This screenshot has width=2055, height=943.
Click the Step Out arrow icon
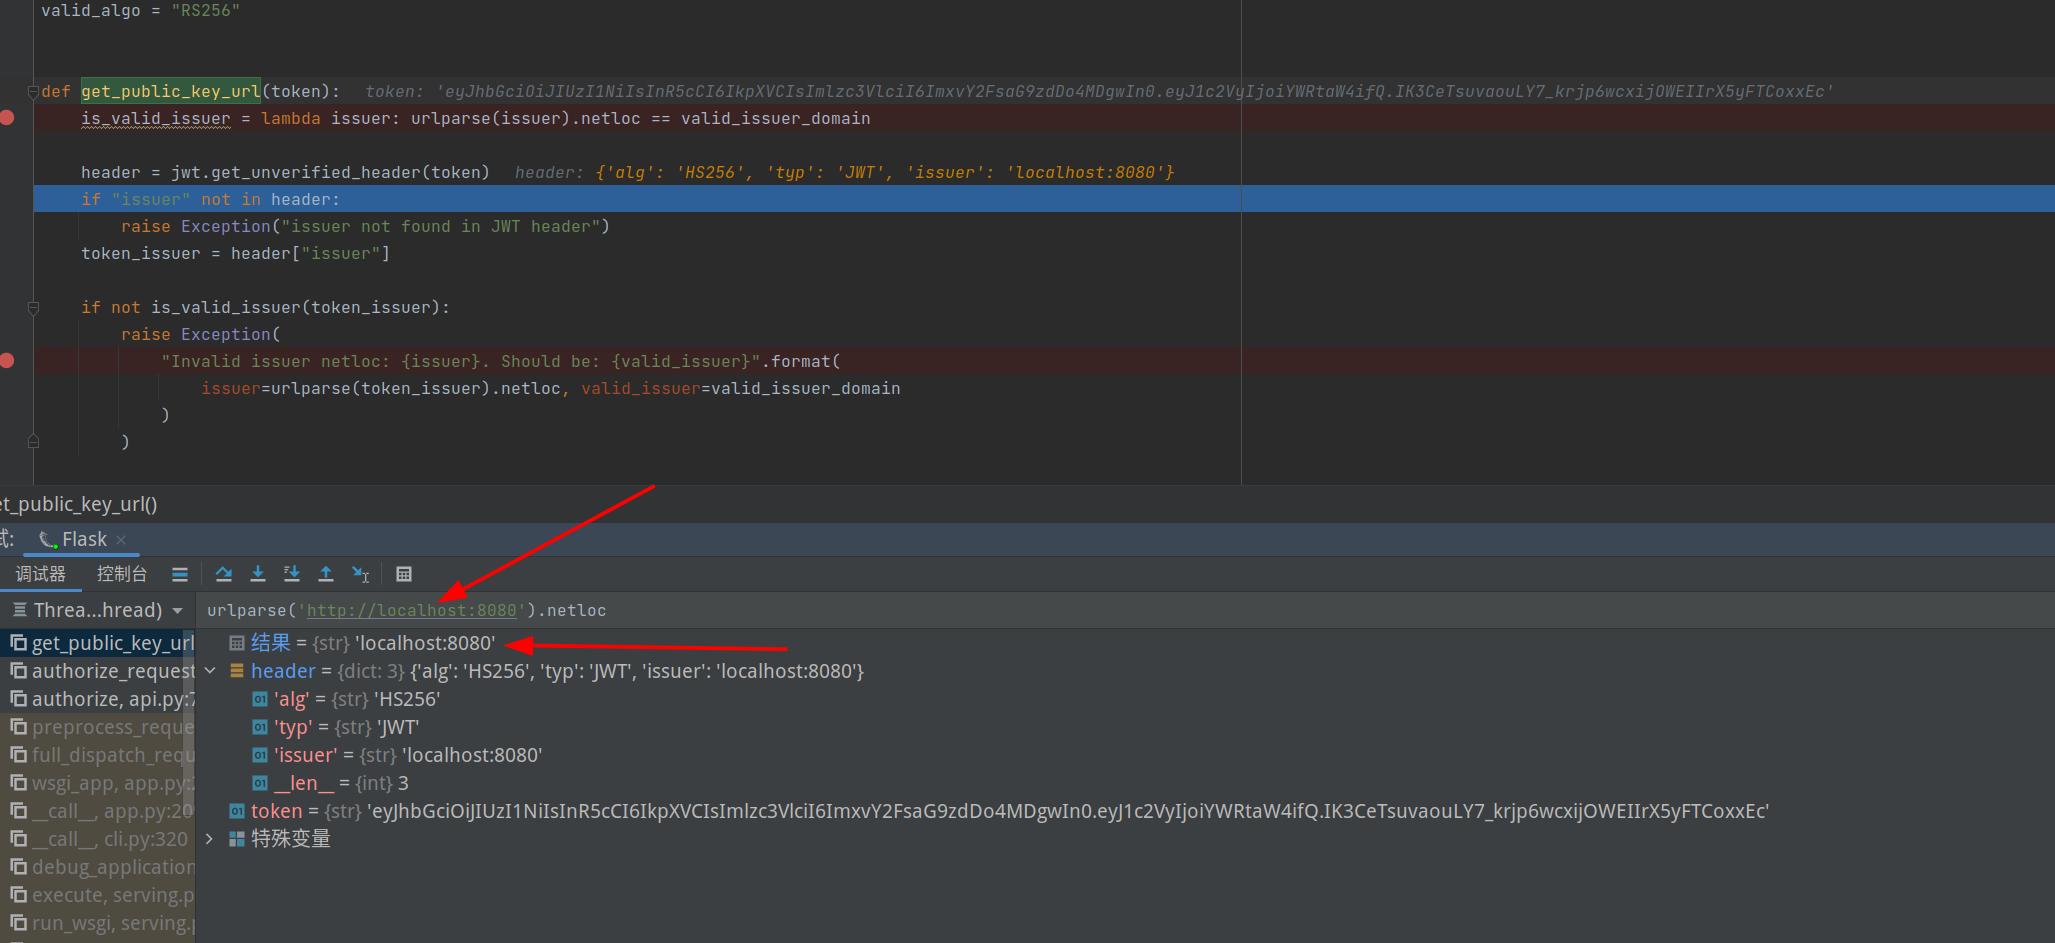pyautogui.click(x=326, y=574)
